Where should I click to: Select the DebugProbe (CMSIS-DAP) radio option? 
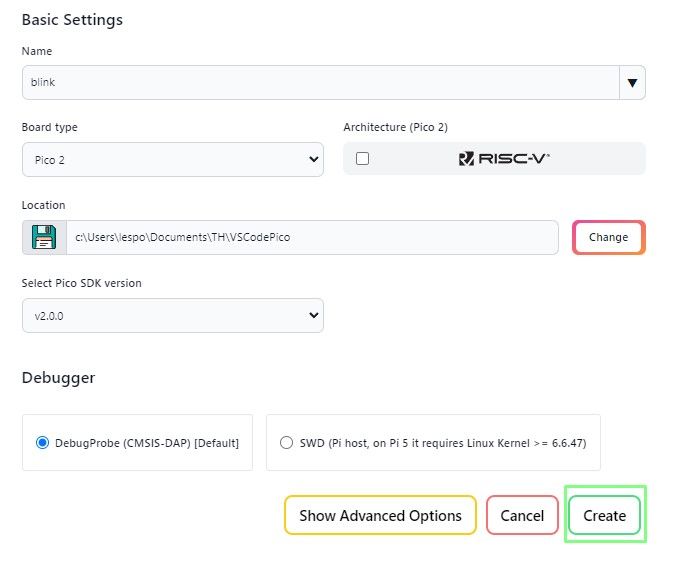coord(42,442)
